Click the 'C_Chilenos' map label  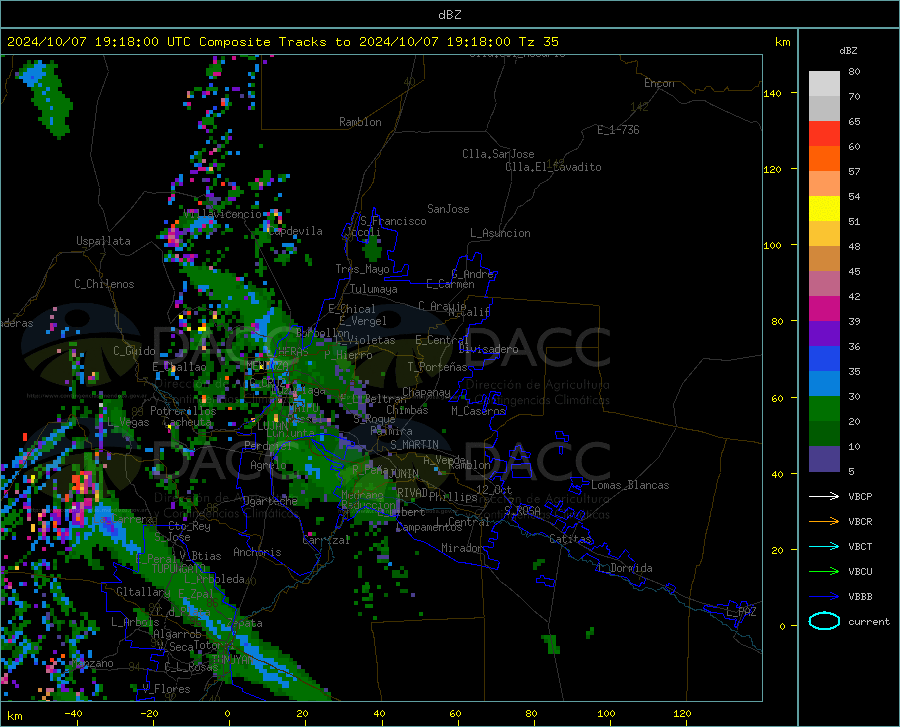coord(104,284)
